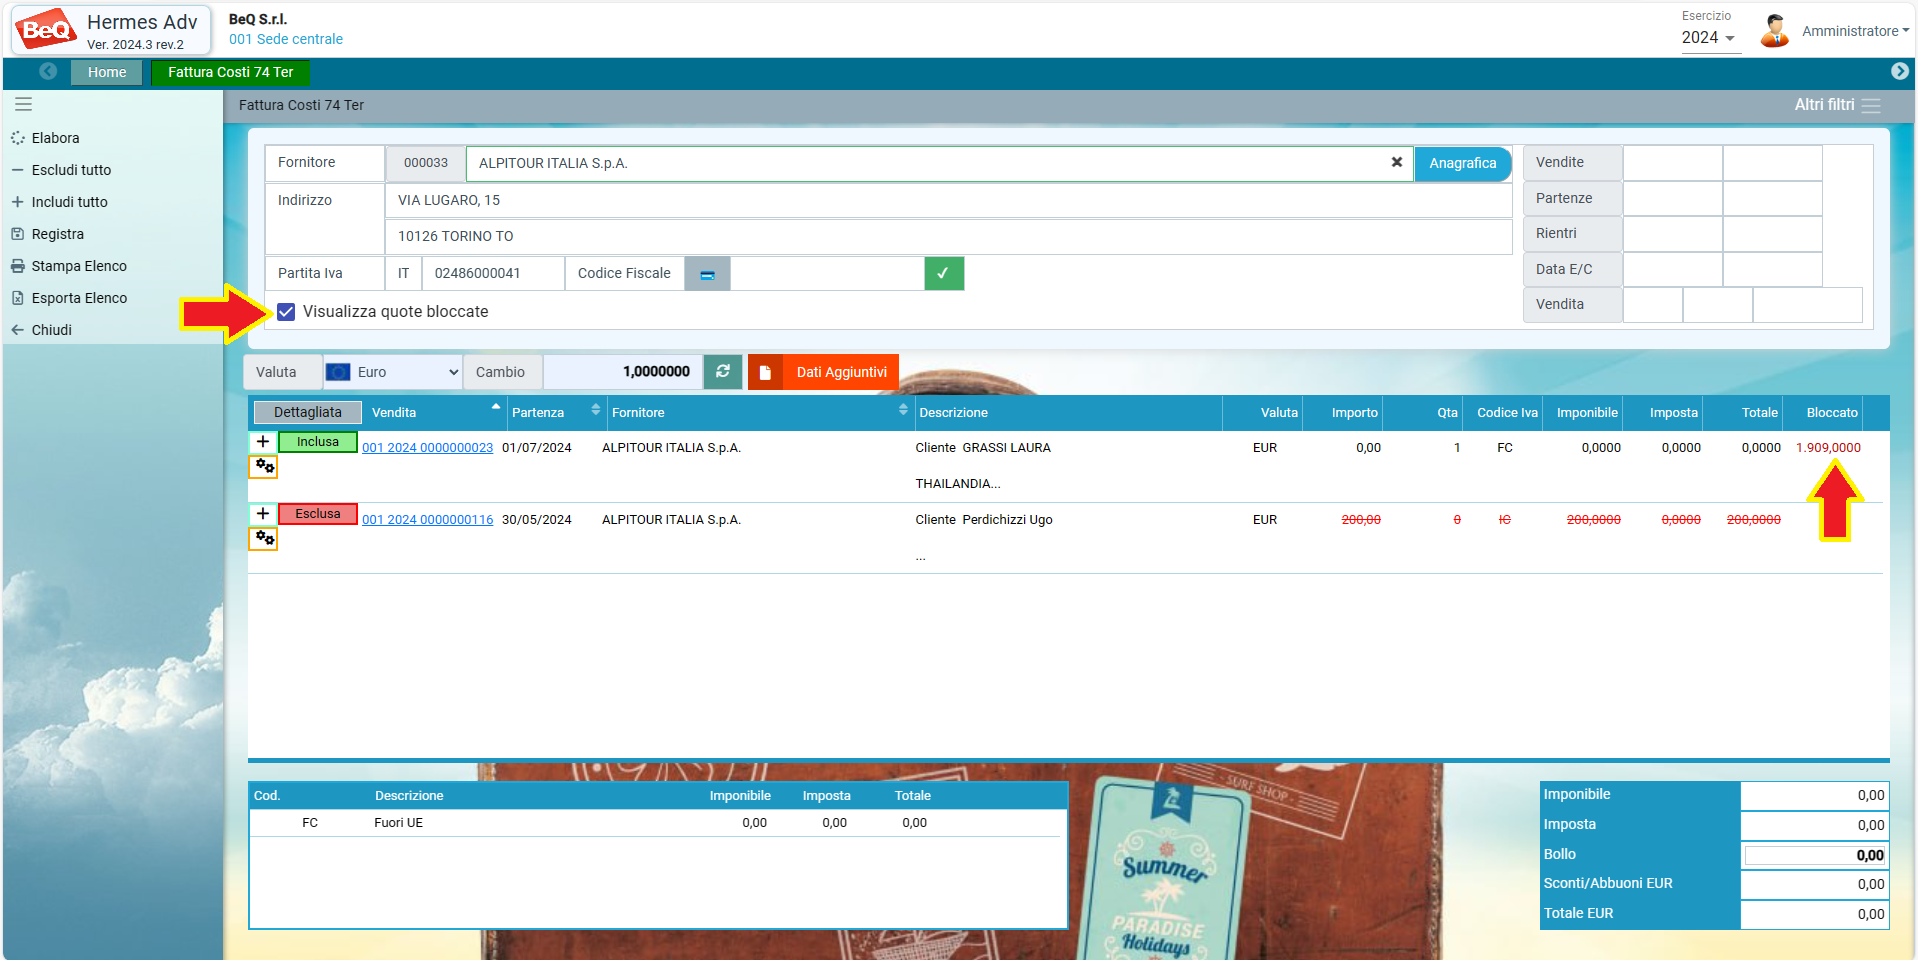Viewport: 1918px width, 960px height.
Task: Refresh the exchange rate
Action: click(723, 372)
